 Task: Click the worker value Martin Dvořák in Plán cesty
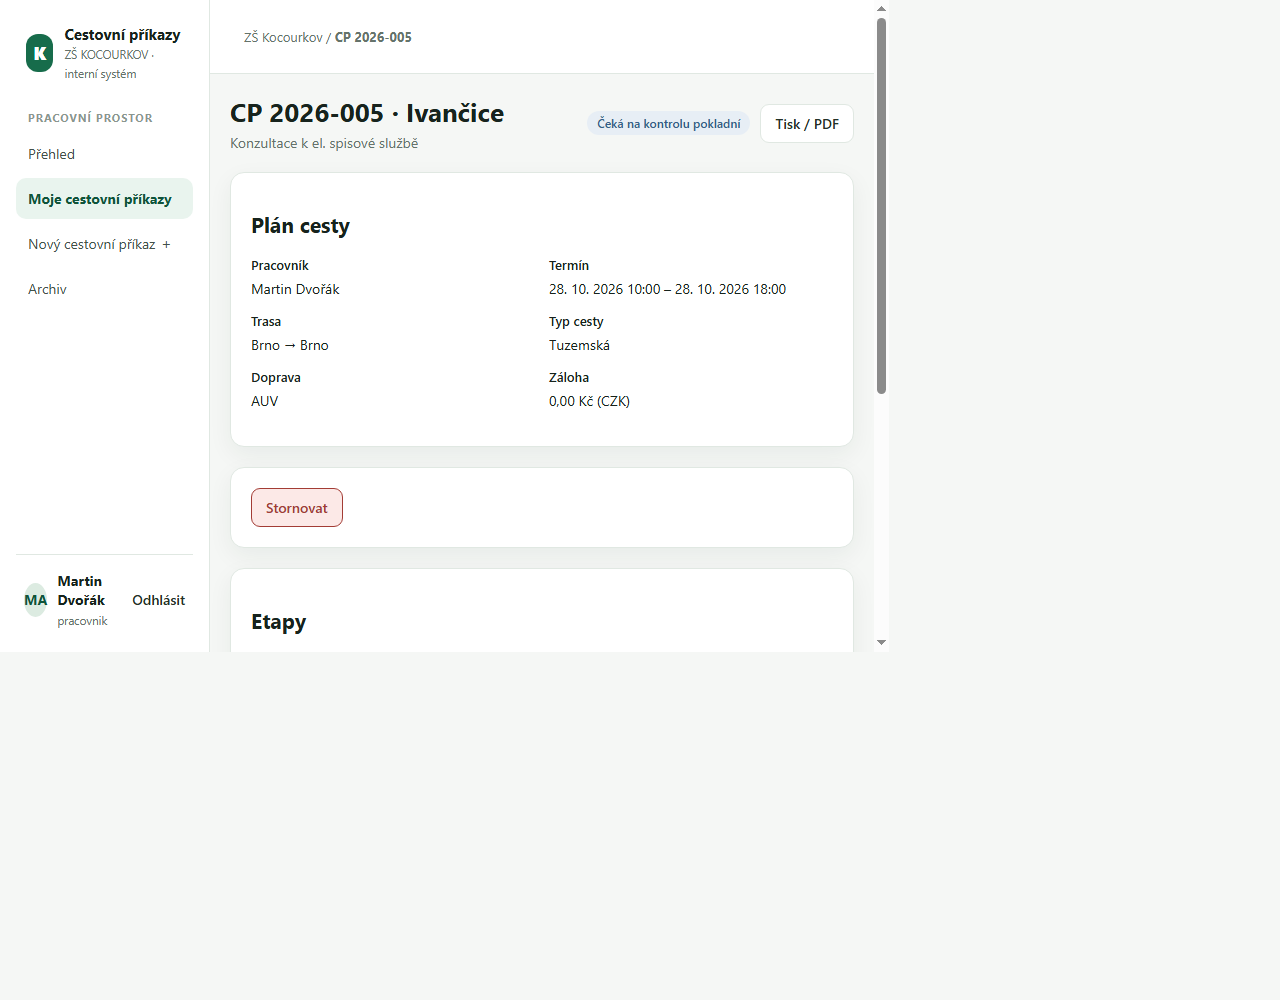(x=295, y=289)
